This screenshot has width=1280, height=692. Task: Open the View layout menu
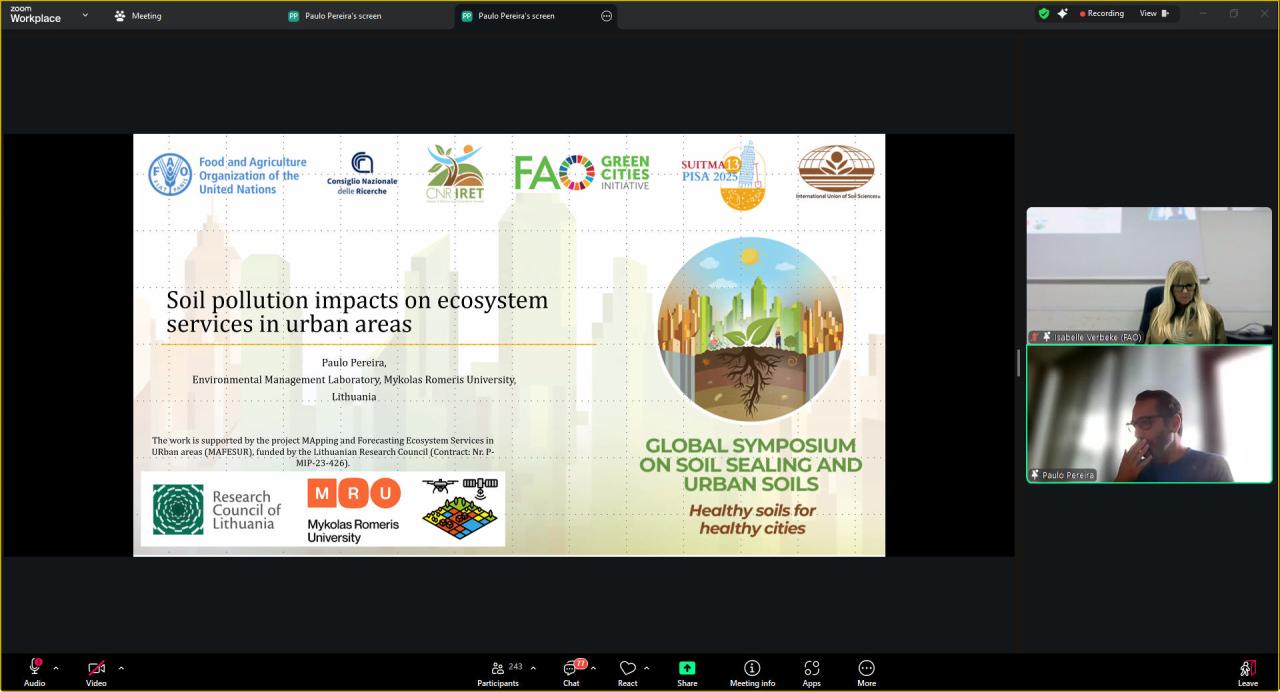pyautogui.click(x=1154, y=14)
